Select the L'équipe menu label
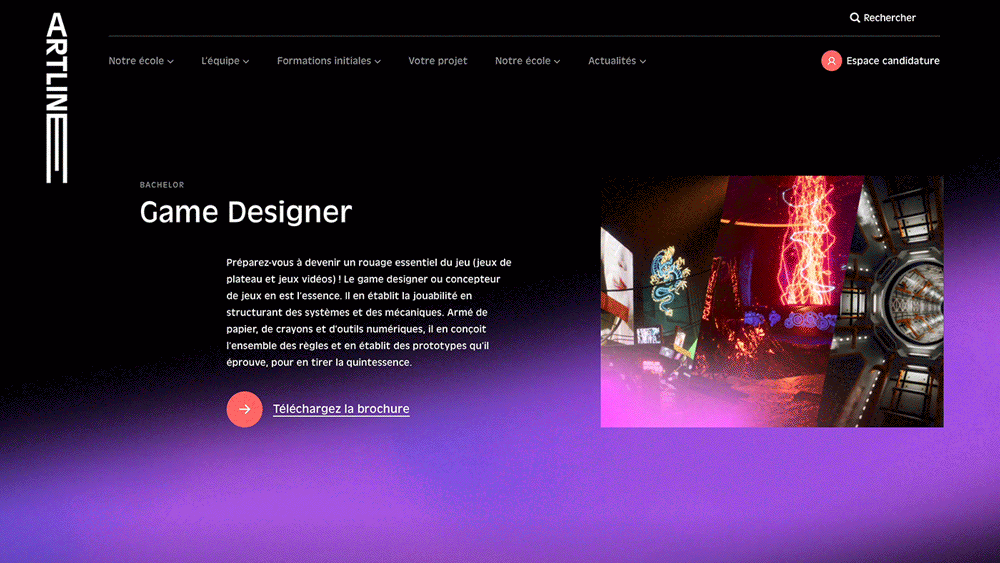 click(220, 61)
